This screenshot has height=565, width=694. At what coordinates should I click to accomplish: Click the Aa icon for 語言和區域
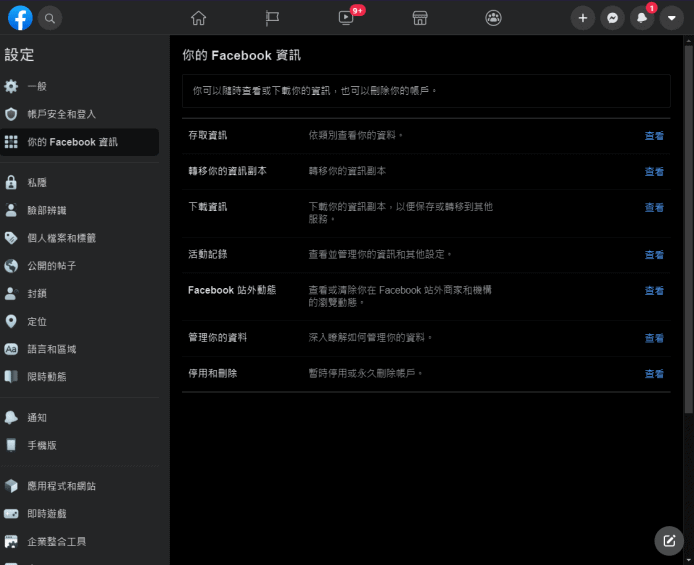coord(11,349)
